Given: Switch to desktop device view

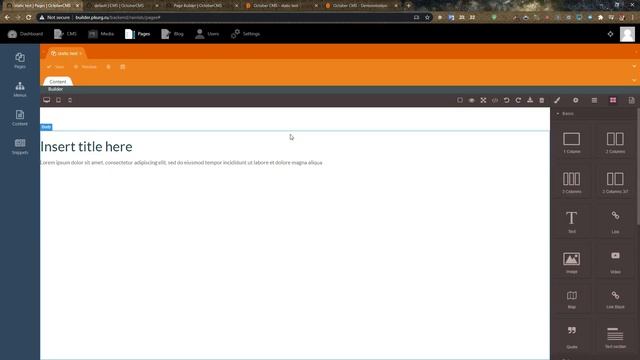Looking at the screenshot, I should [x=47, y=100].
